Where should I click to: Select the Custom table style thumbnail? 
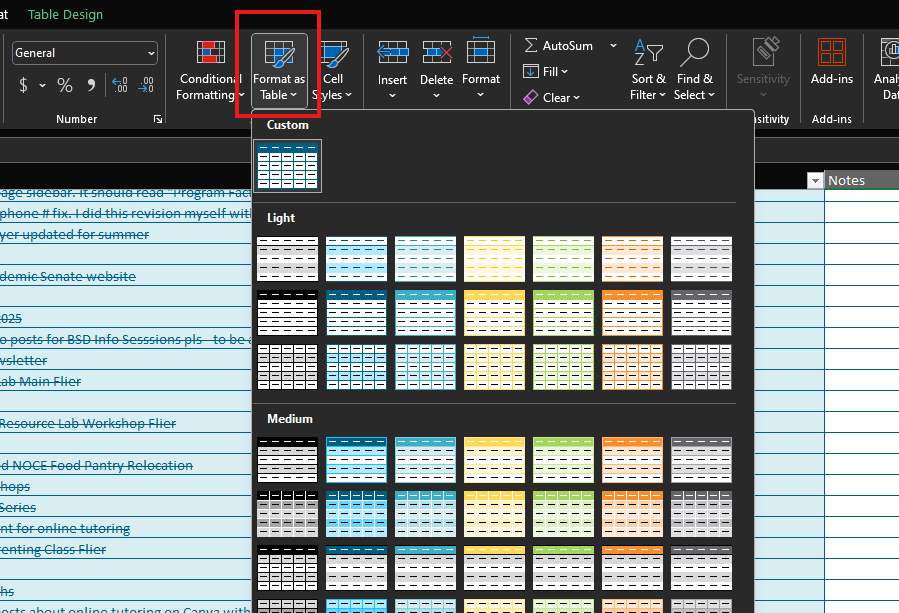287,166
